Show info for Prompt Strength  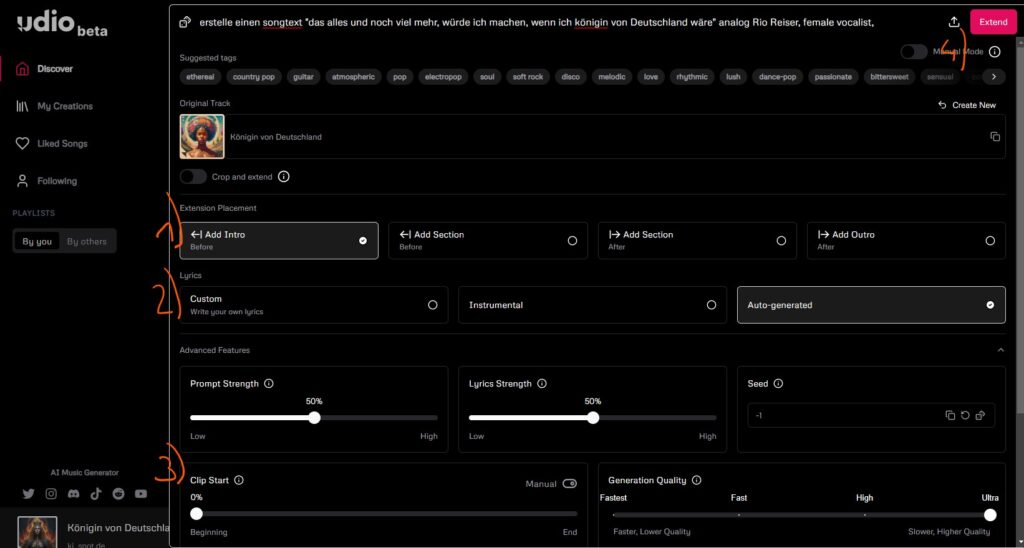(269, 384)
